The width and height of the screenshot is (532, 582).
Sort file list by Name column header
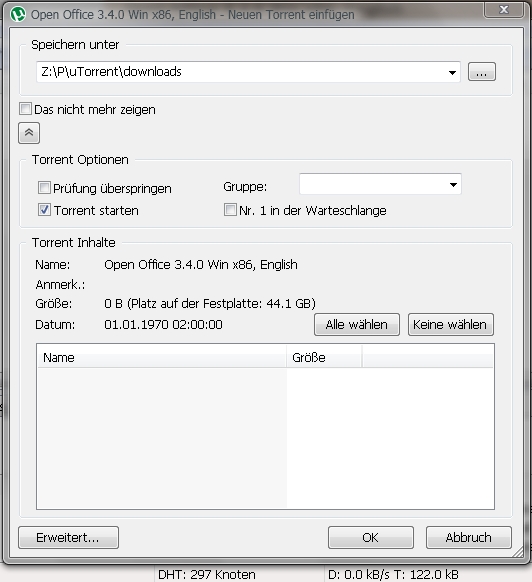click(162, 357)
